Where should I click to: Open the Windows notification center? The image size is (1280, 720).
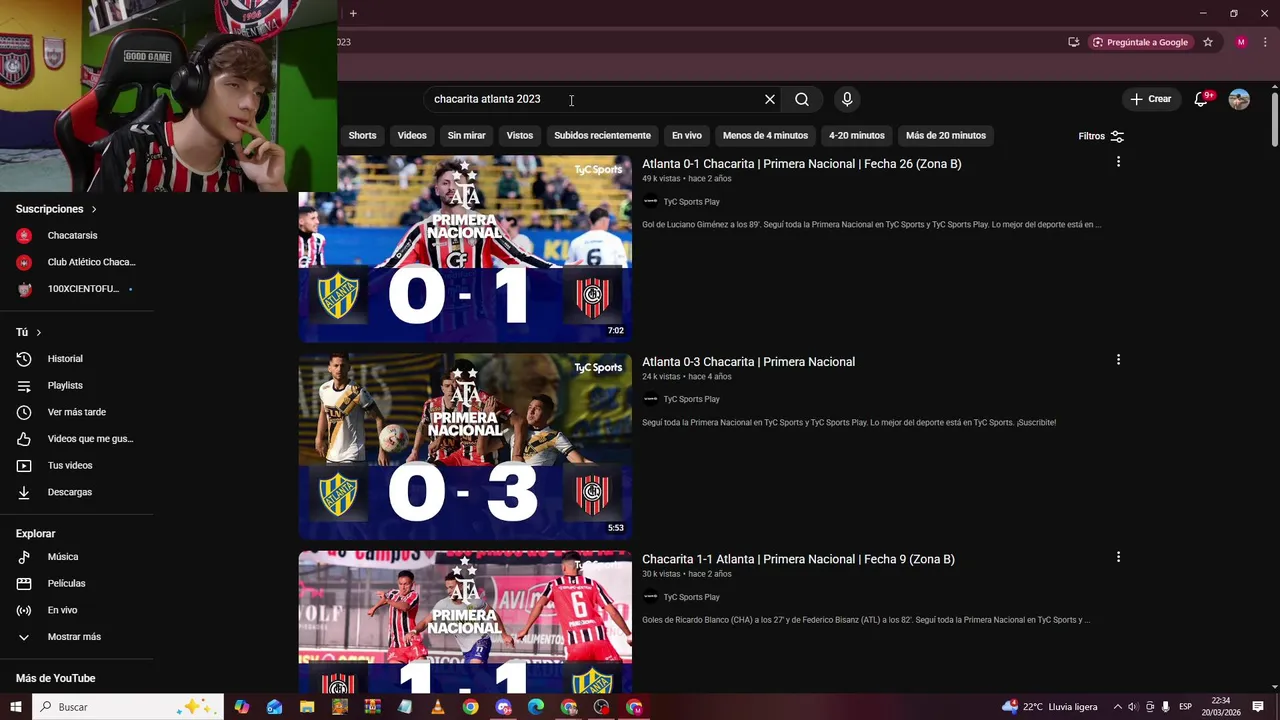coord(1258,707)
